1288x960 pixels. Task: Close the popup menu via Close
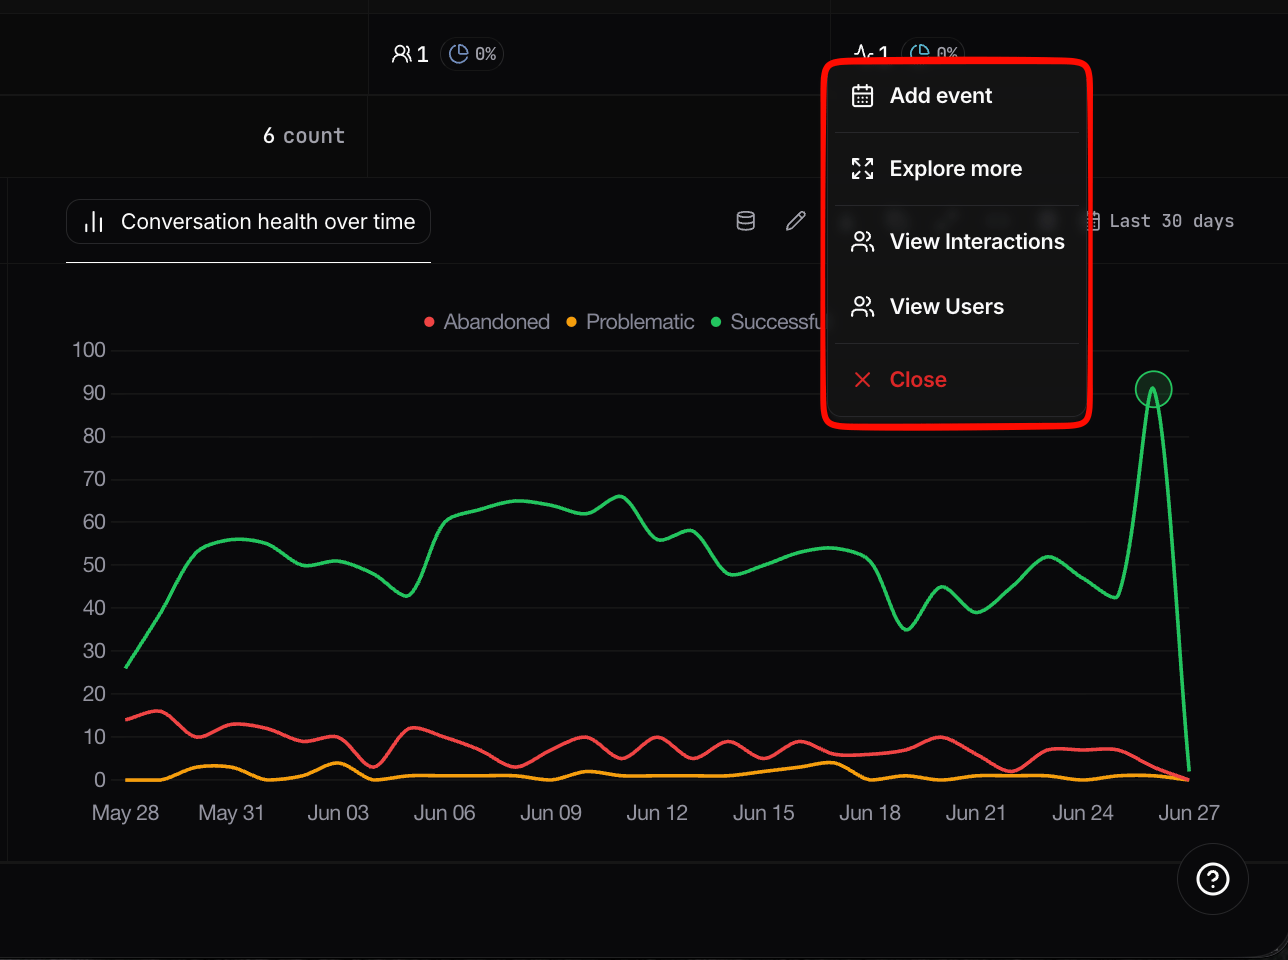tap(956, 380)
